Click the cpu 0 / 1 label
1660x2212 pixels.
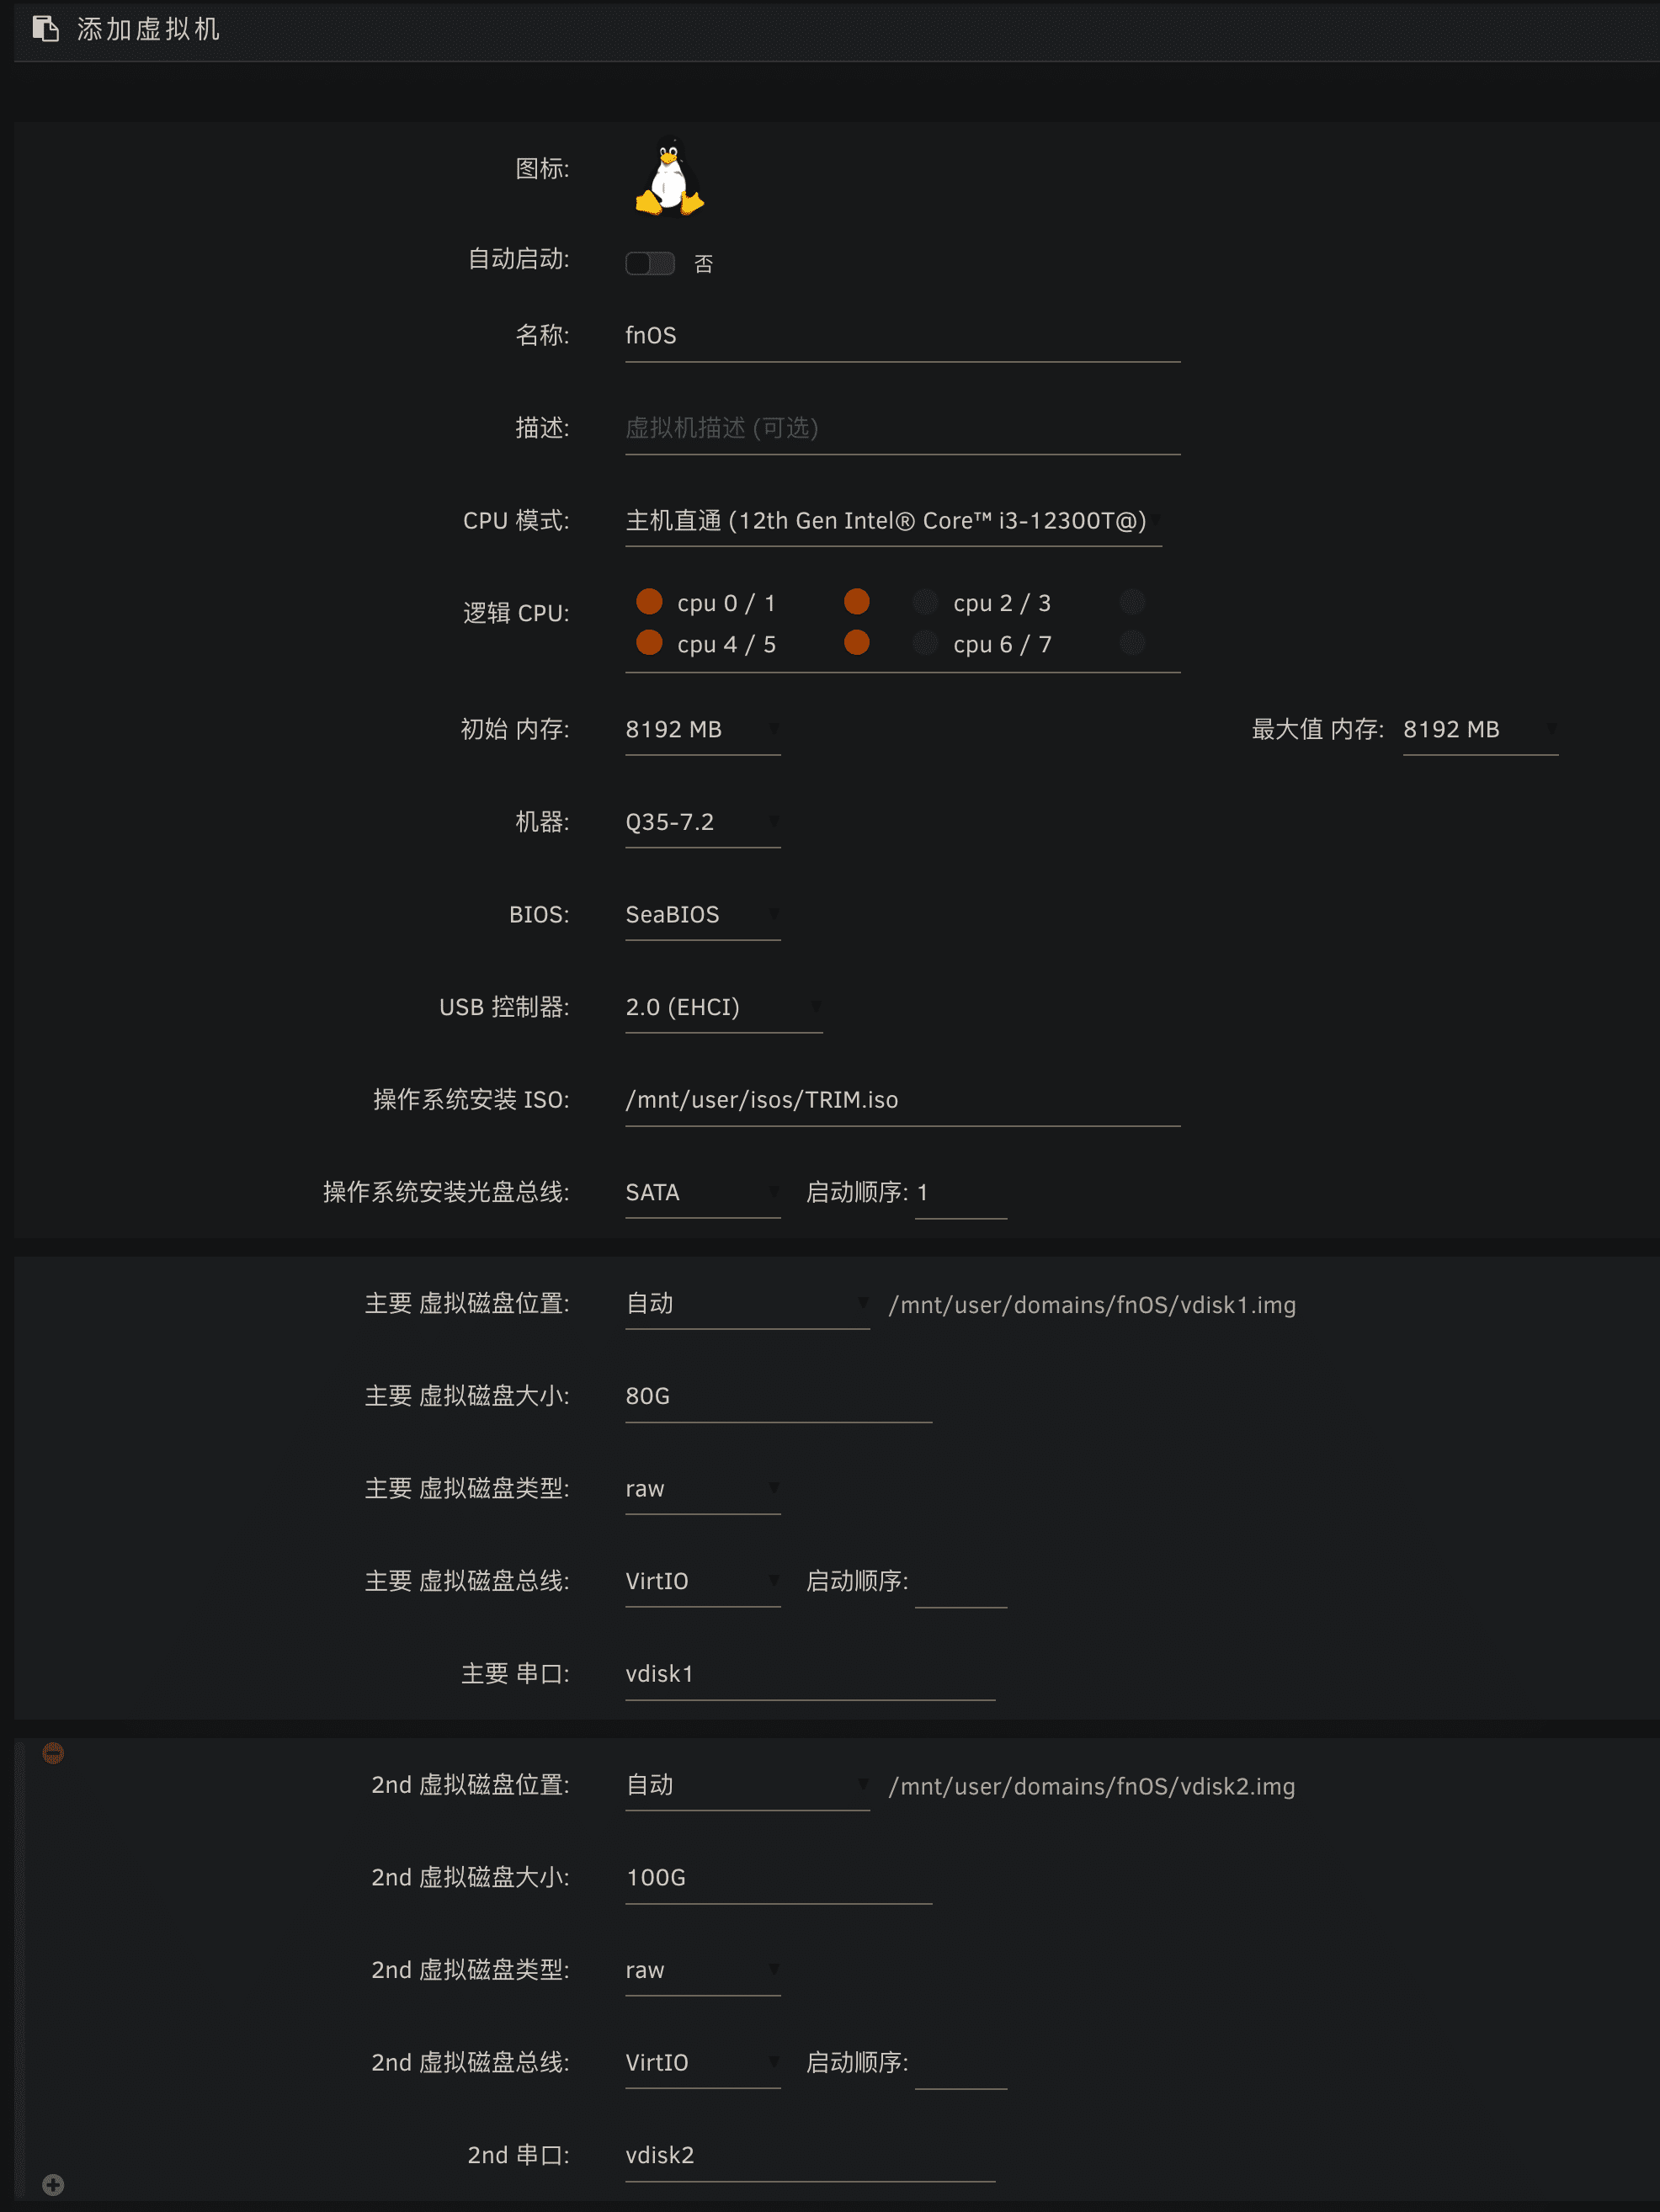tap(726, 603)
